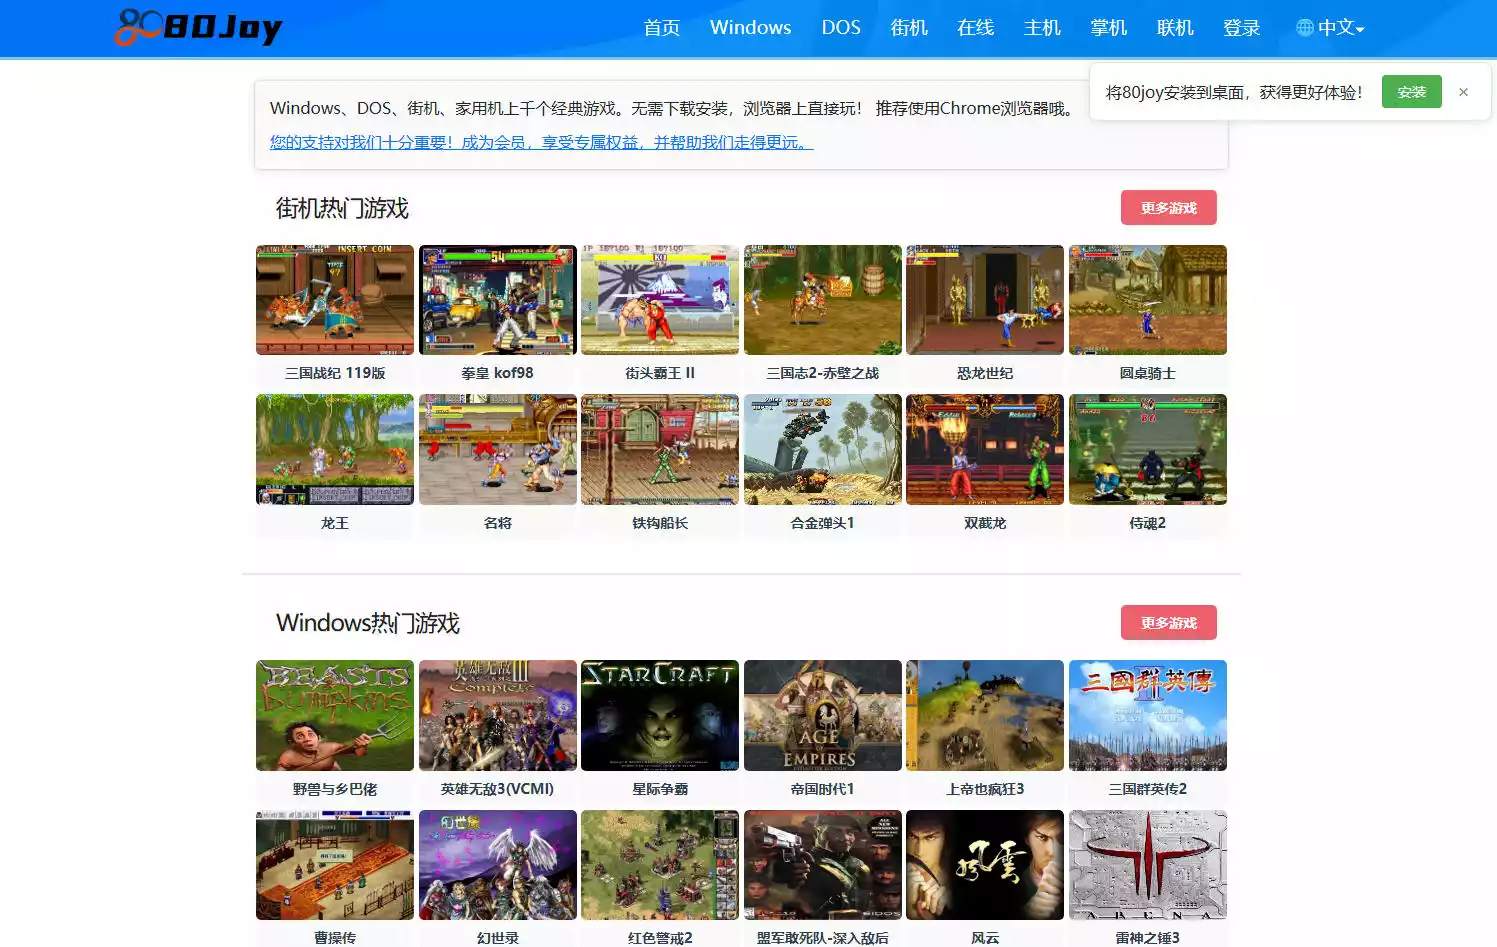
Task: Open the 野兽与乡巴佬 game thumbnail
Action: [x=335, y=715]
